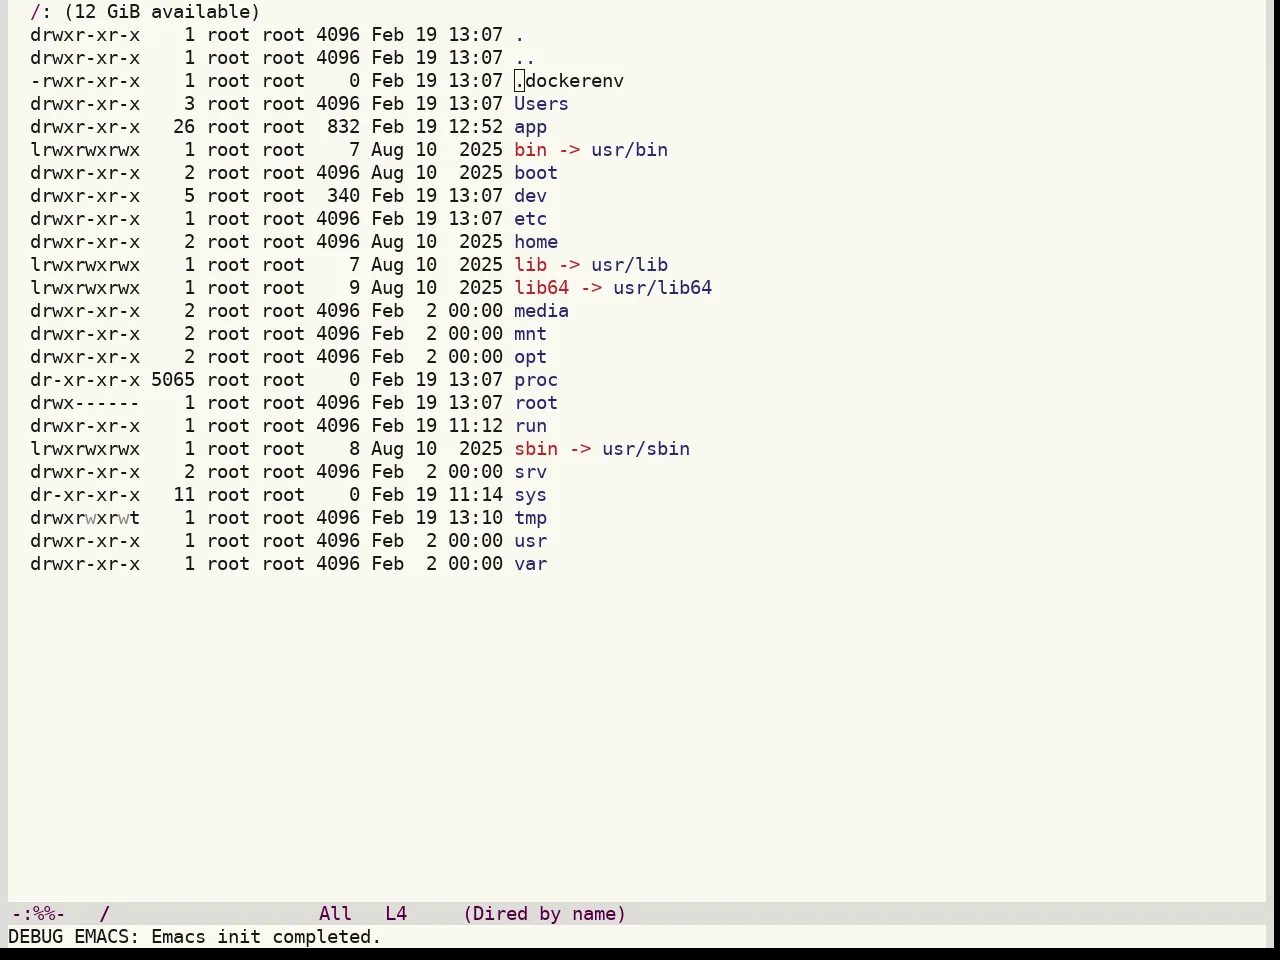Open the home directory
This screenshot has height=960, width=1280.
(536, 242)
